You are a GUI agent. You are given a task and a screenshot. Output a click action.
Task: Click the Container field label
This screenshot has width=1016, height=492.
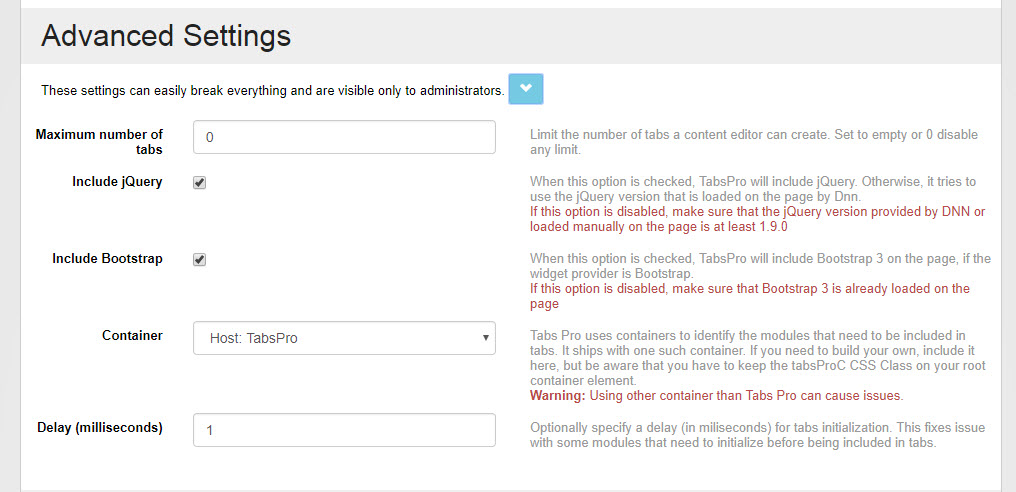(132, 336)
